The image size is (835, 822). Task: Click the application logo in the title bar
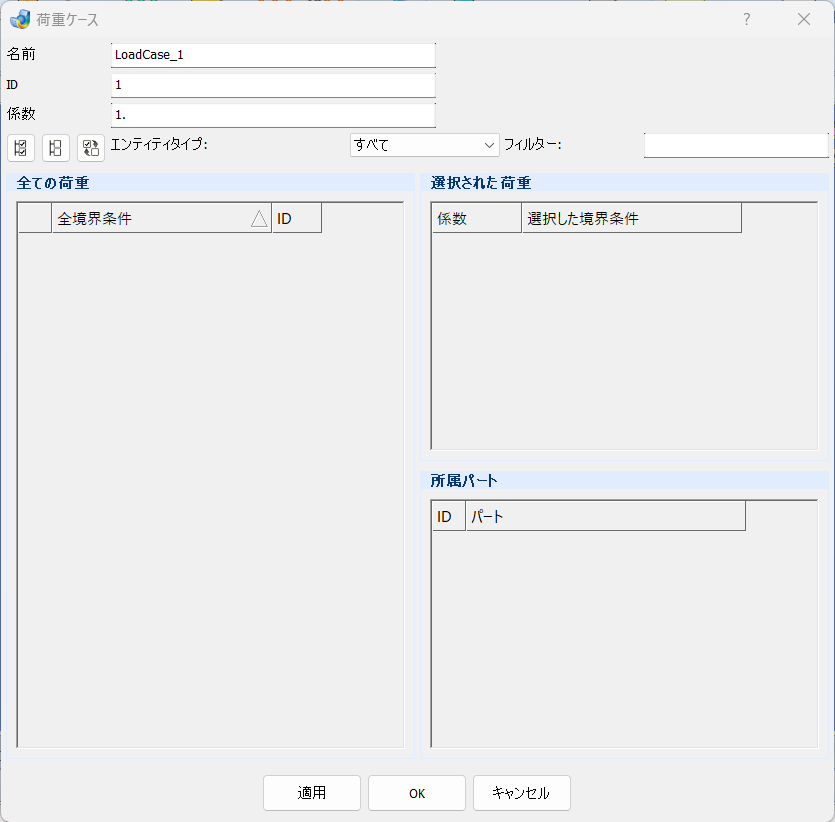20,20
